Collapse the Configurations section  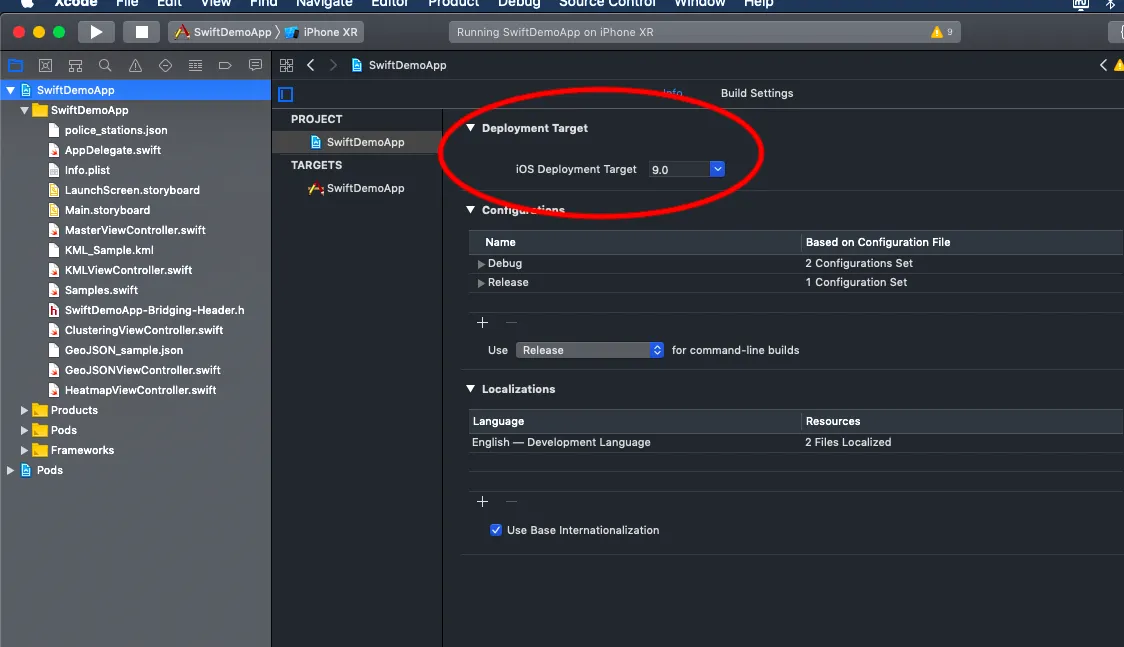coord(470,209)
